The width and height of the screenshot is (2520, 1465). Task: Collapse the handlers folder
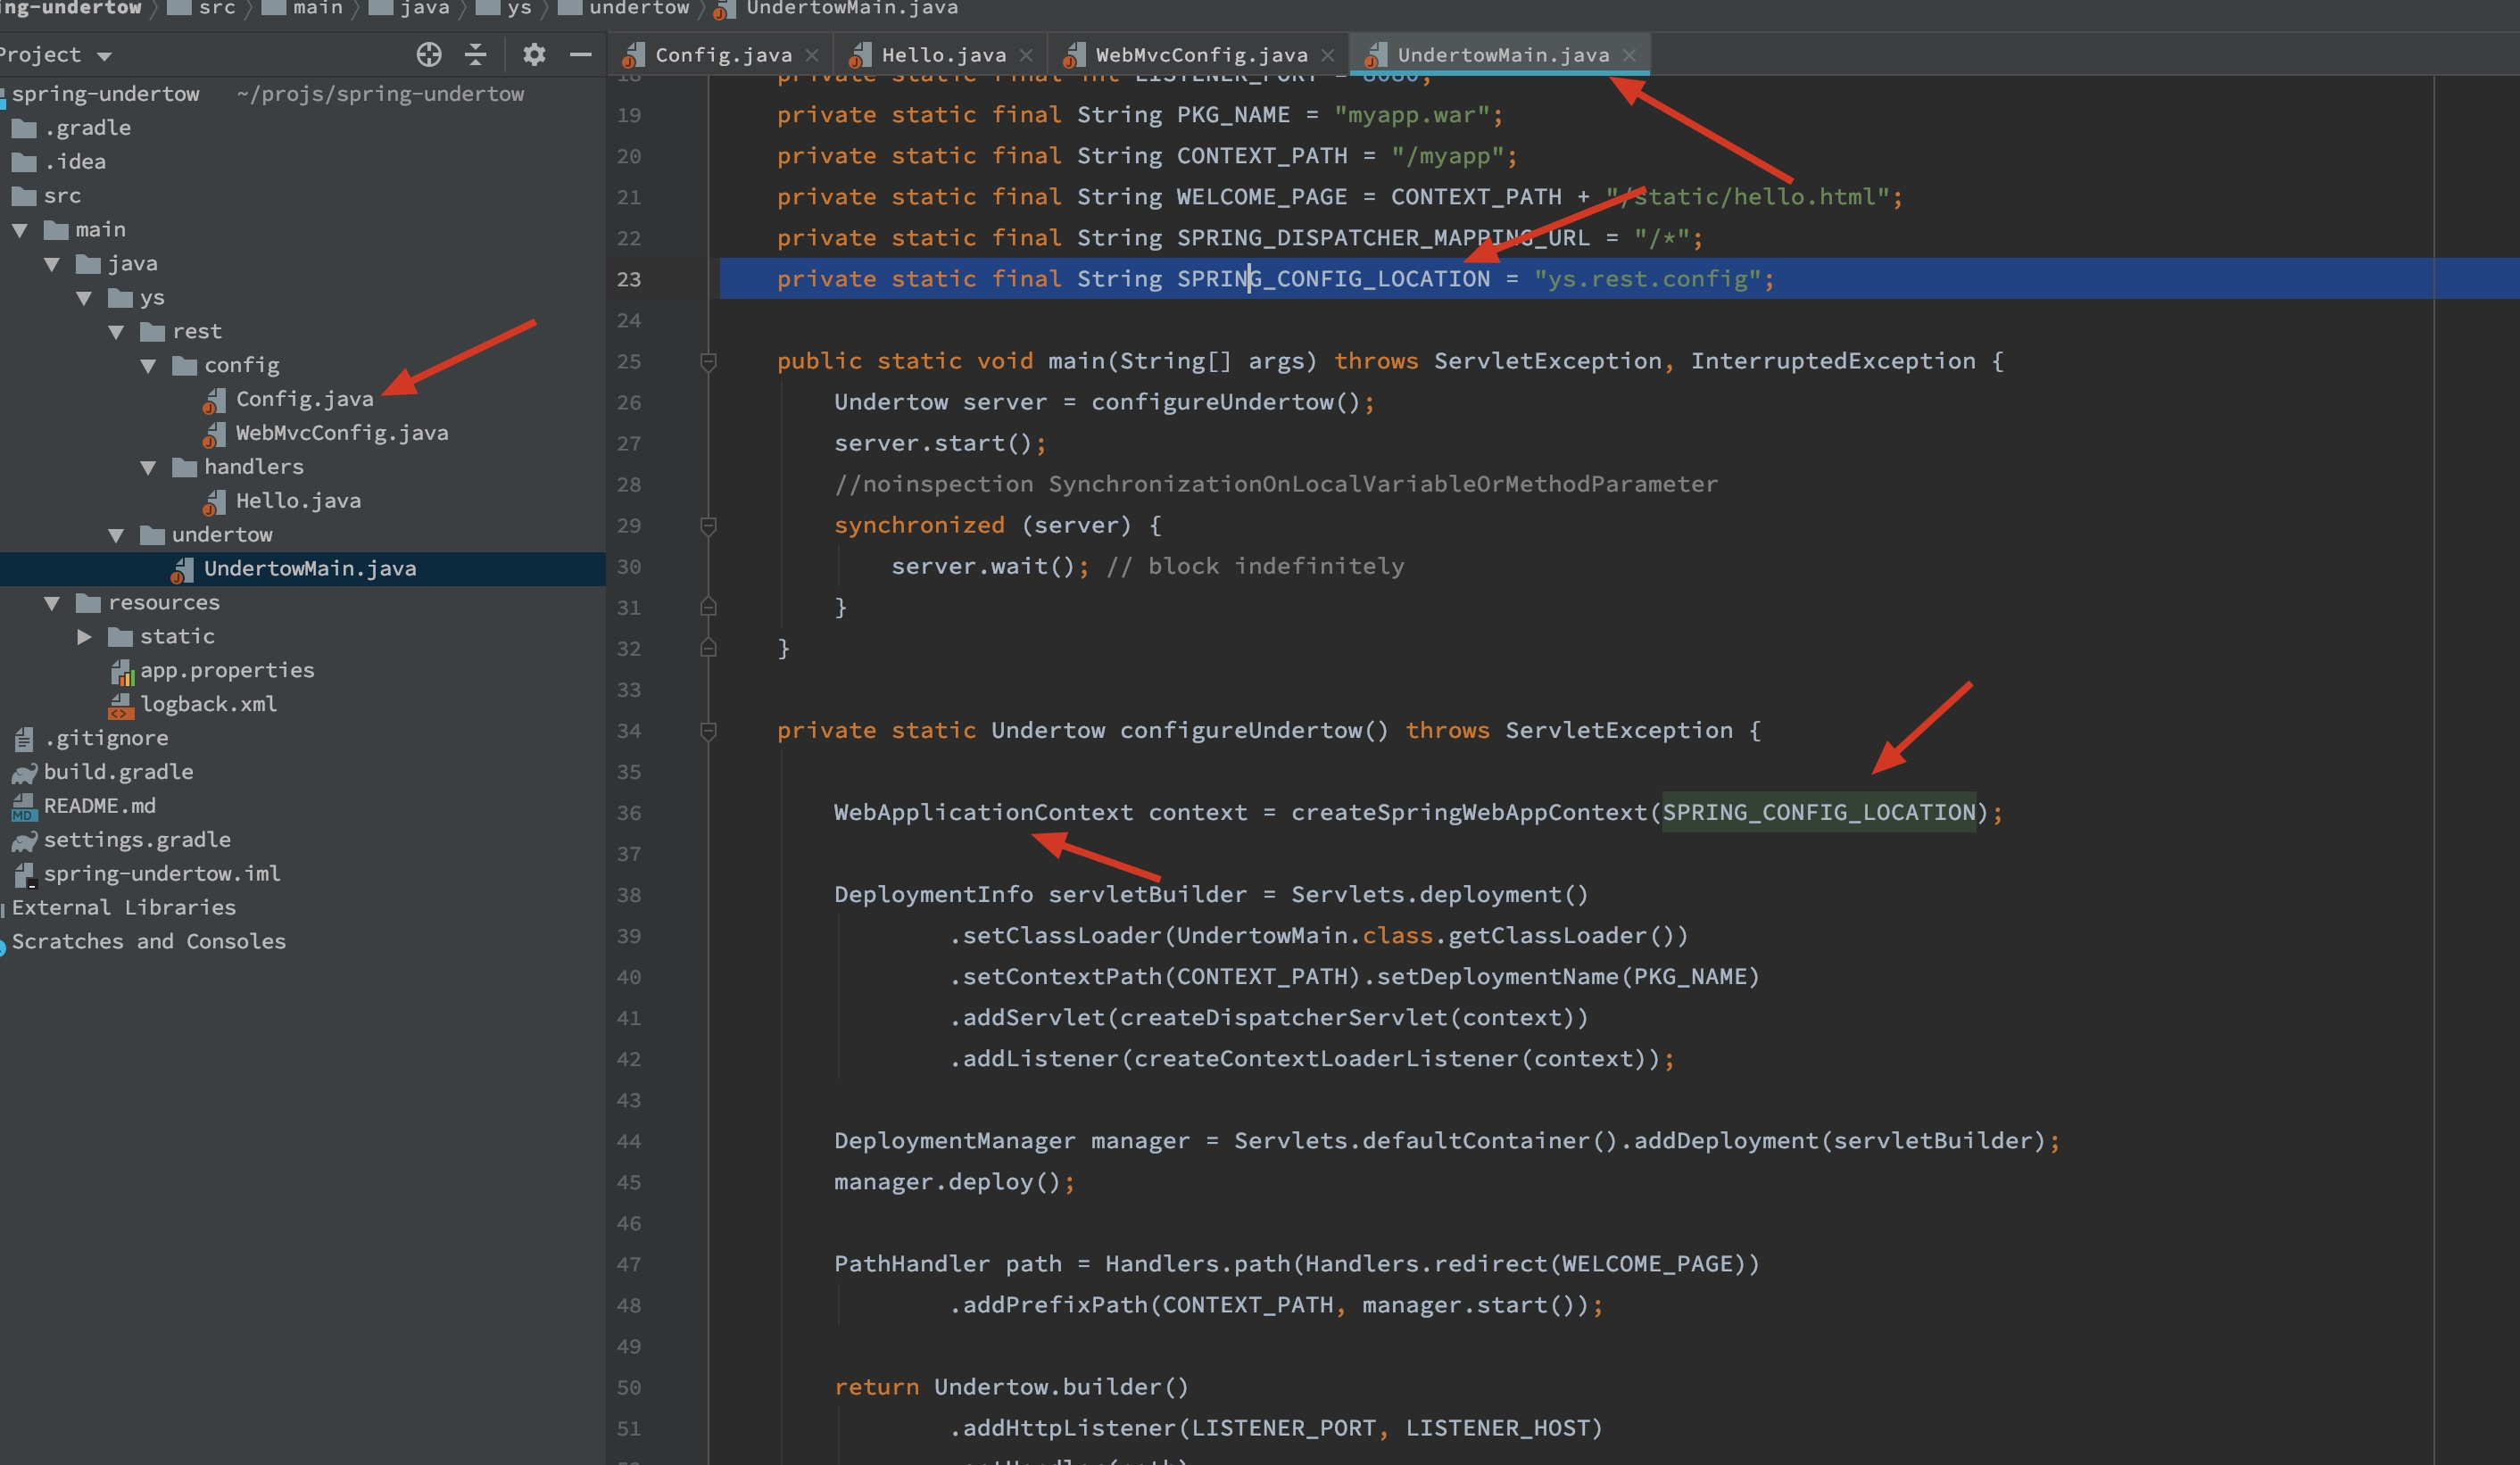click(x=148, y=467)
